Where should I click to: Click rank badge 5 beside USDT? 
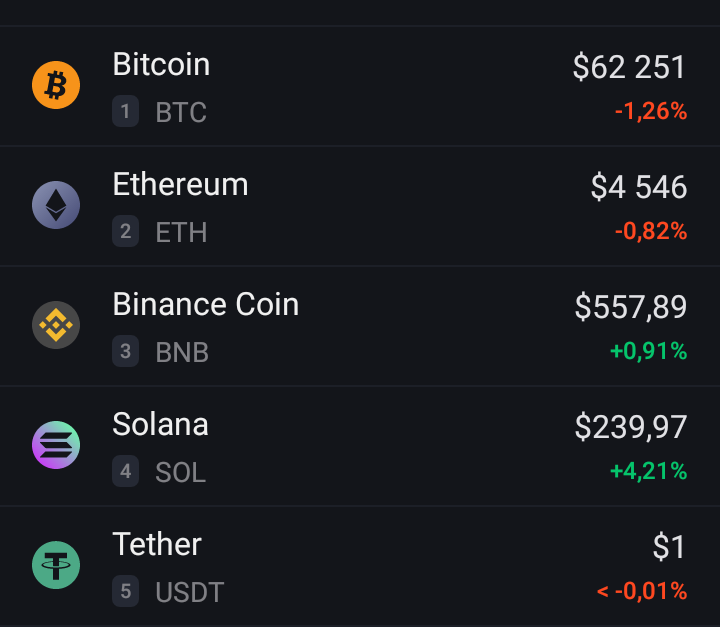click(x=125, y=591)
